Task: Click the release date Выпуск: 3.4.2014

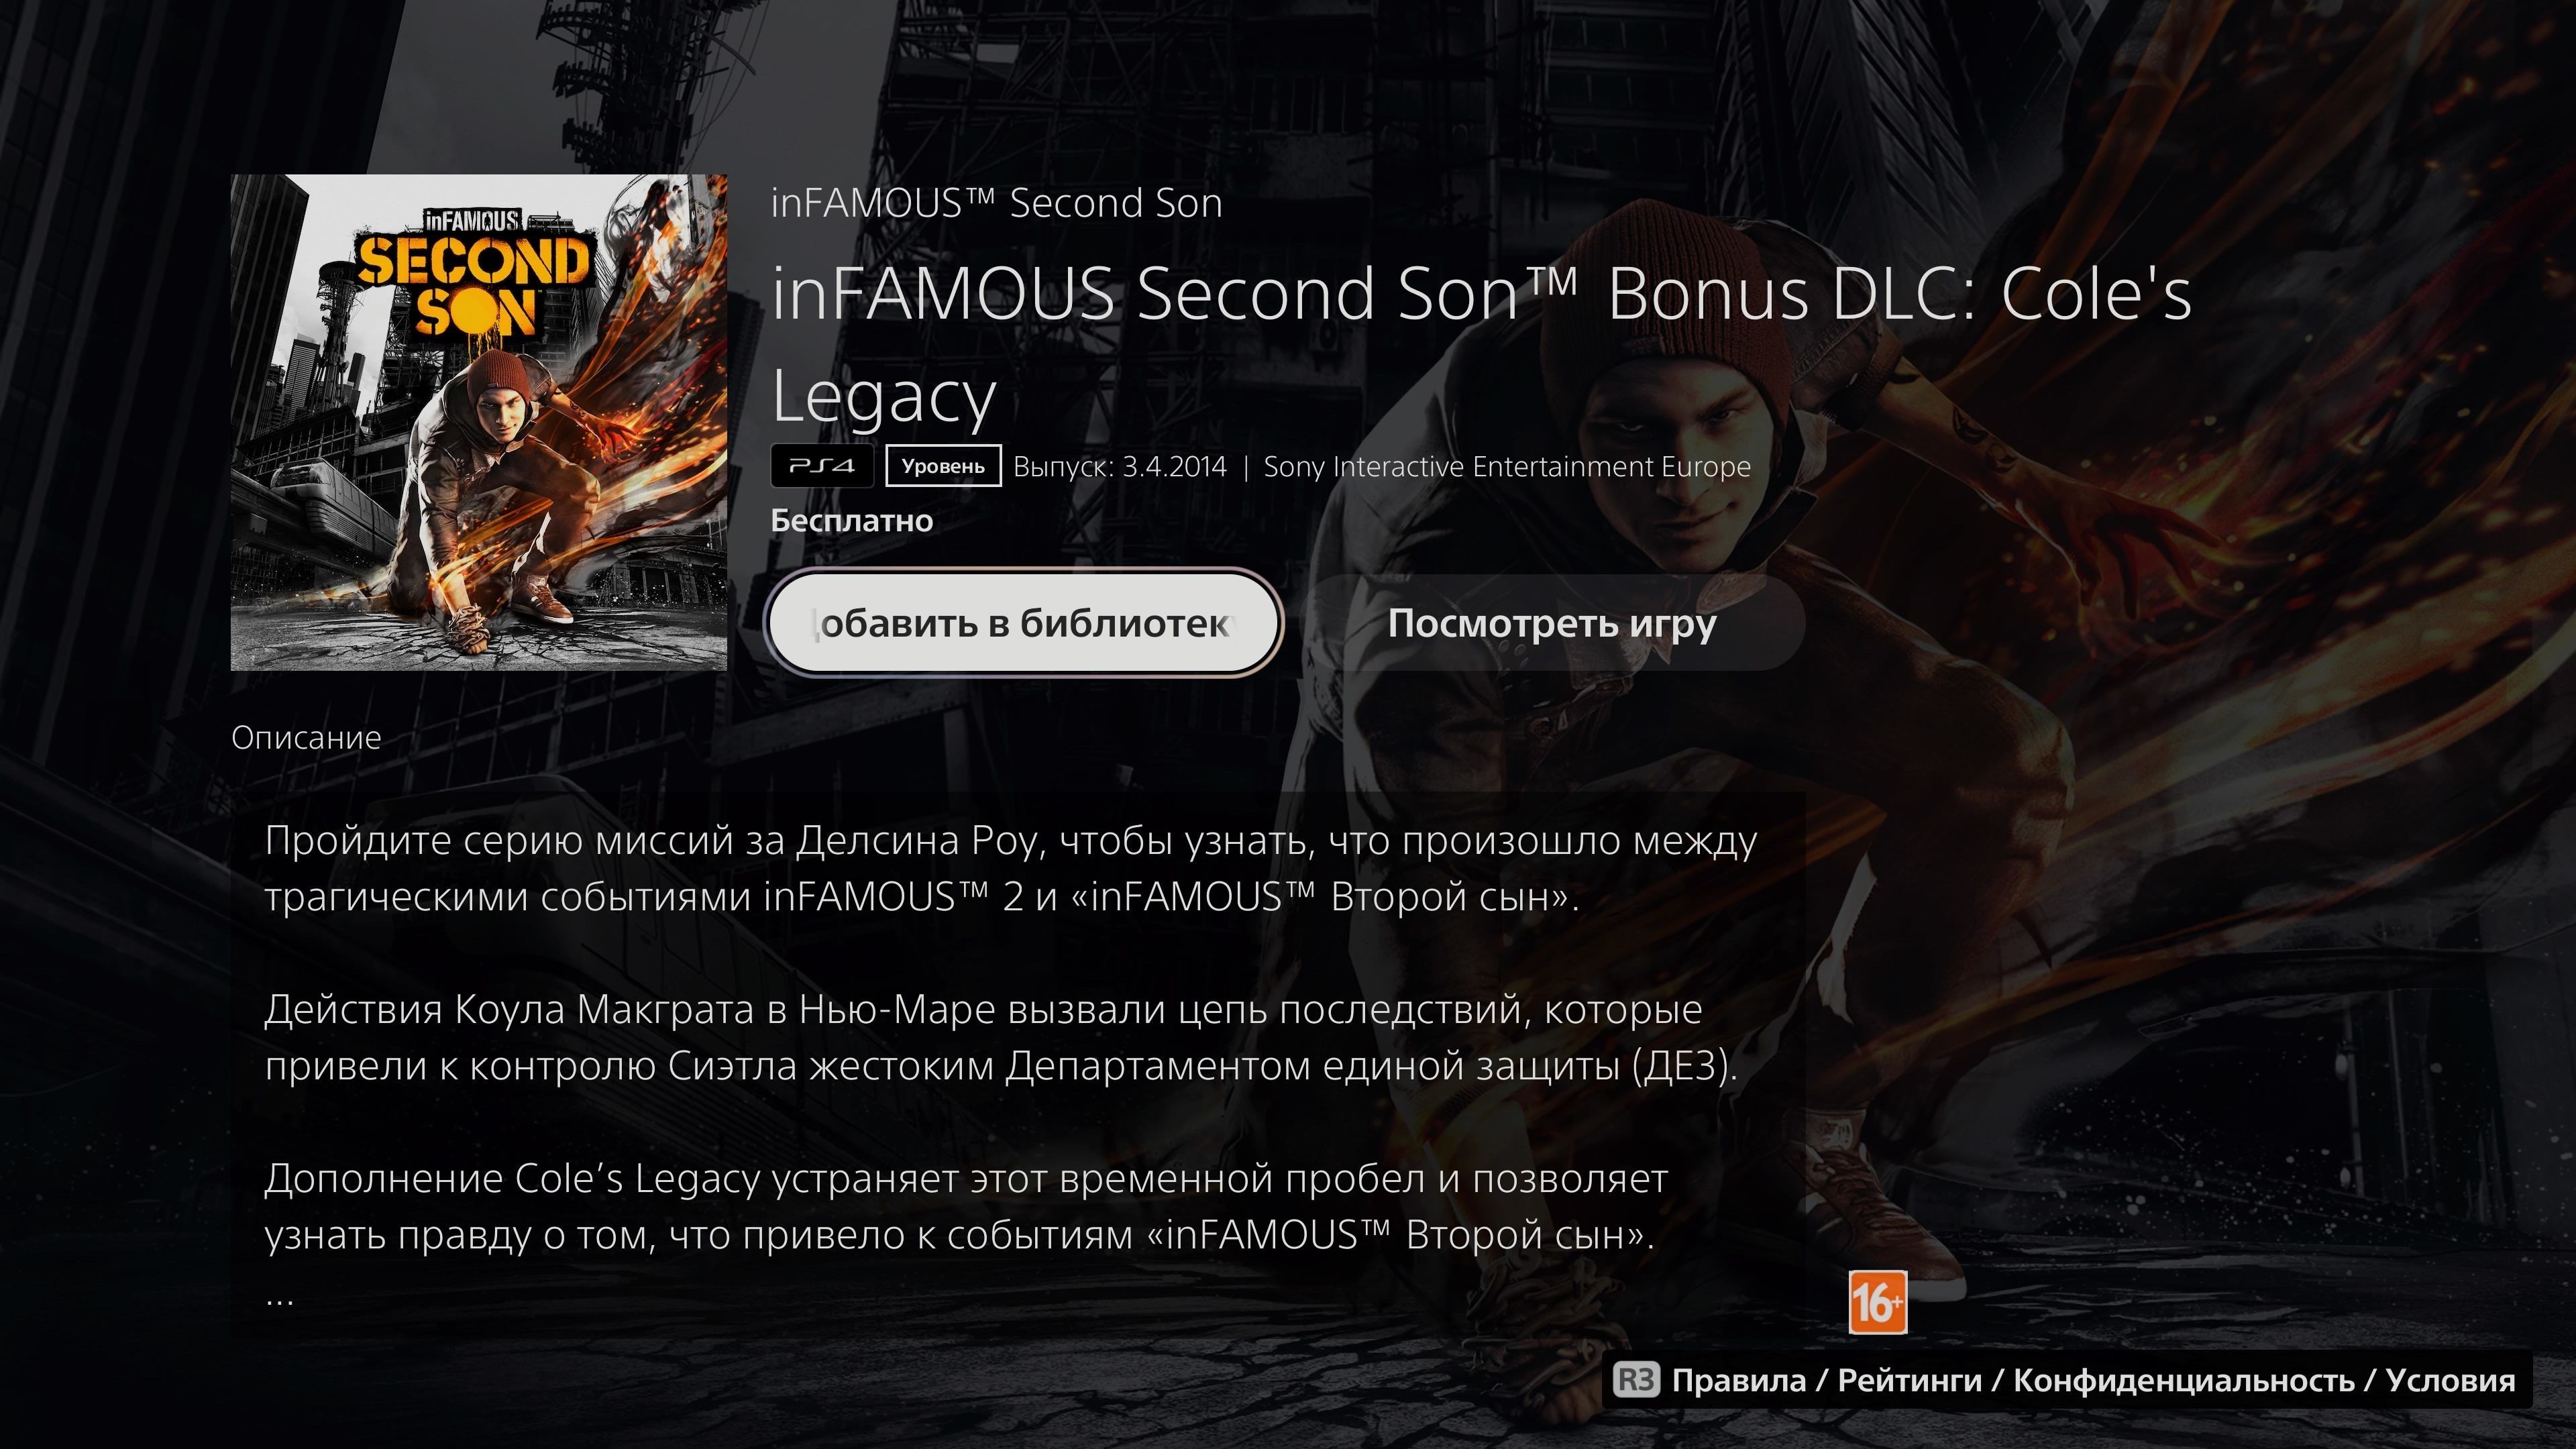Action: tap(1120, 467)
